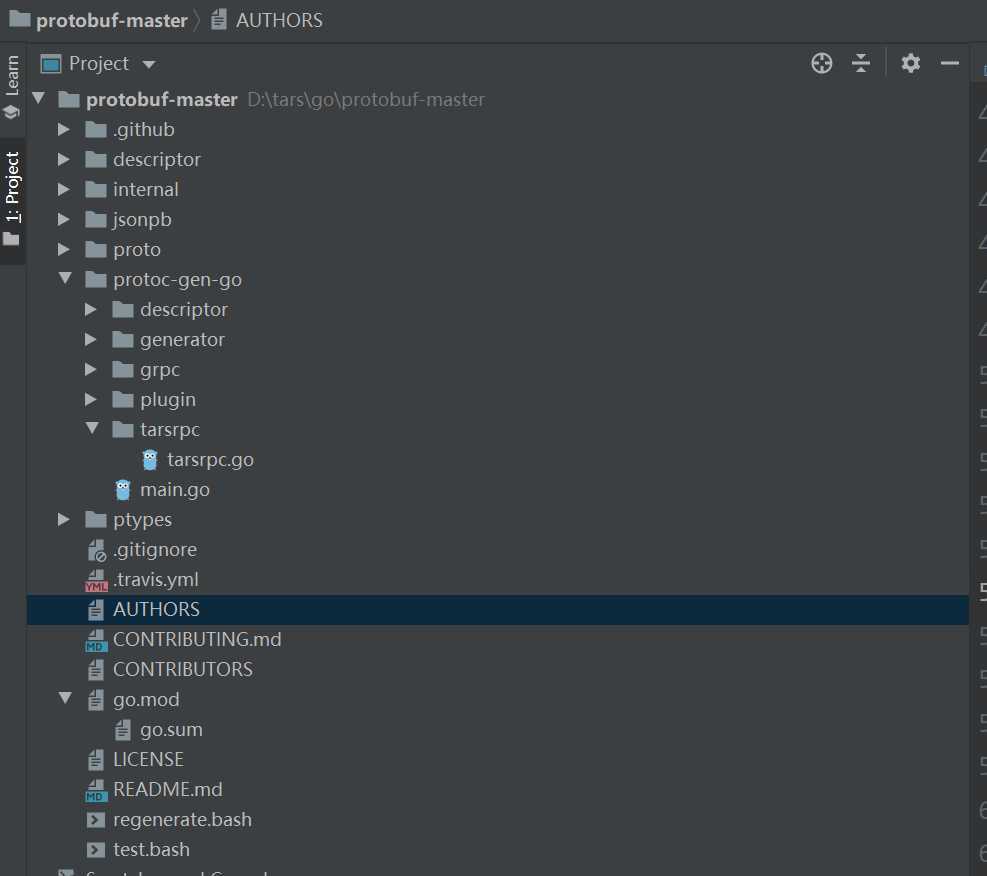Expand the generator folder
This screenshot has height=876, width=987.
click(91, 339)
